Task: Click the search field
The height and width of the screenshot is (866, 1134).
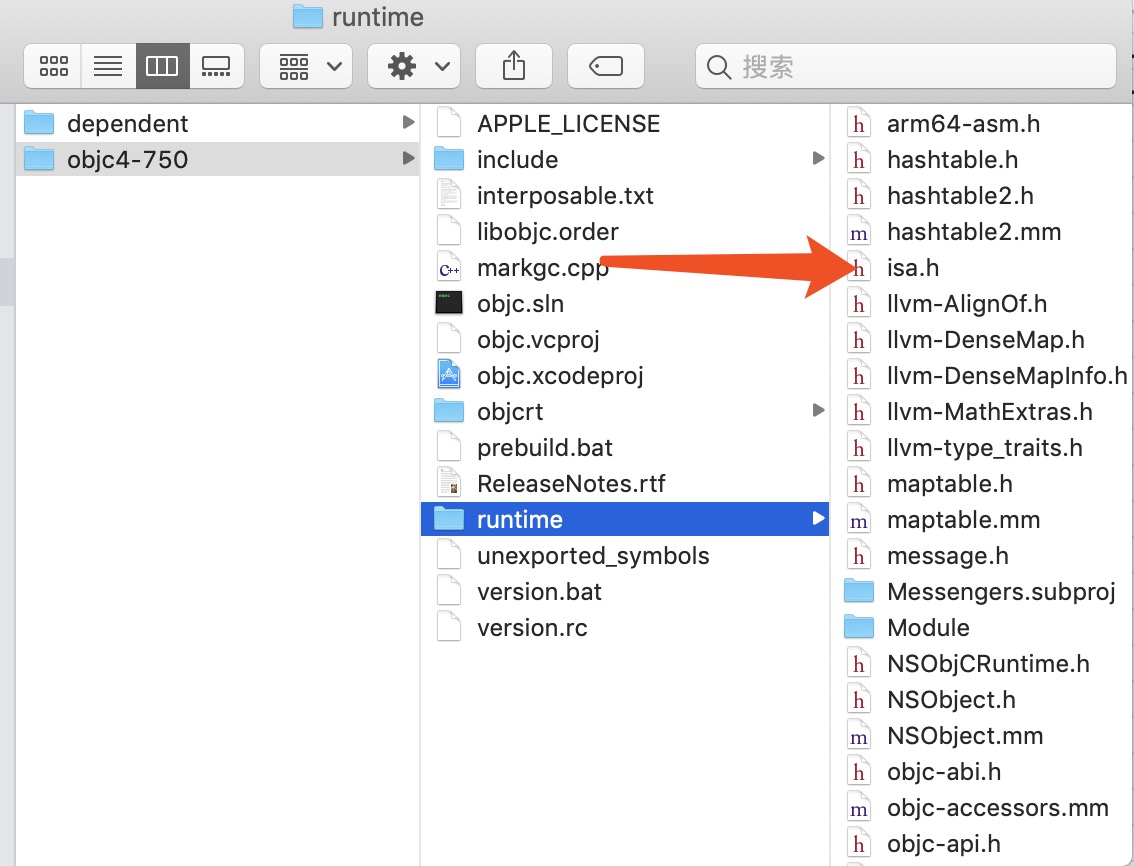Action: click(x=905, y=67)
